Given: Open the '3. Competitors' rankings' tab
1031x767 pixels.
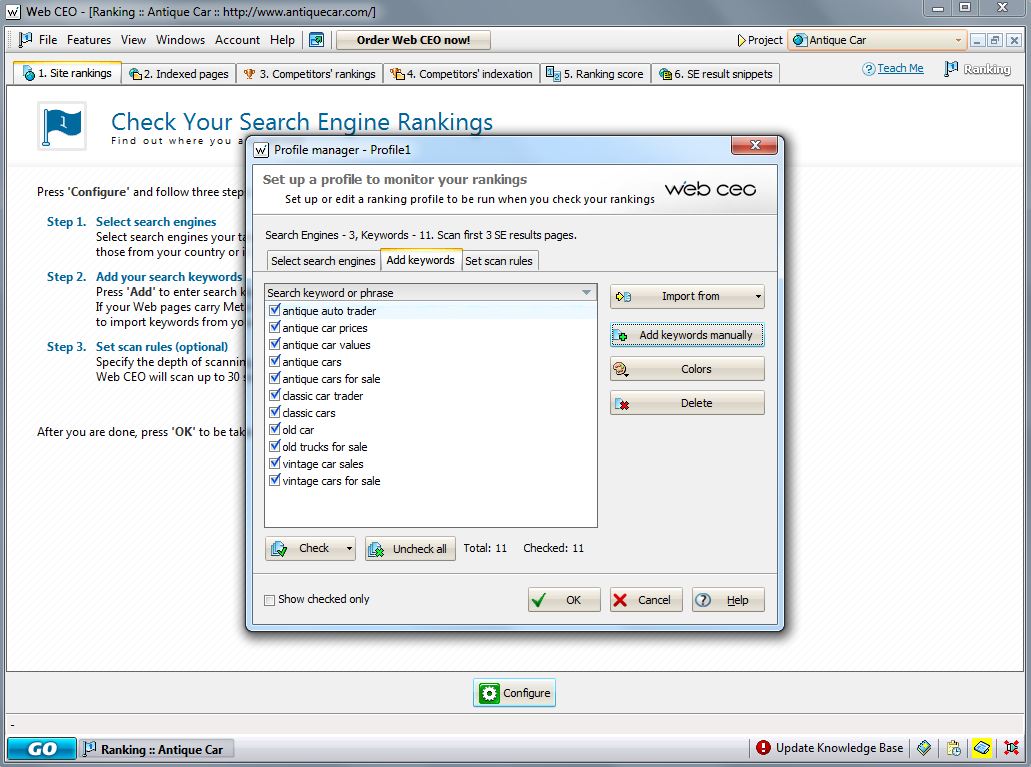Looking at the screenshot, I should tap(310, 74).
